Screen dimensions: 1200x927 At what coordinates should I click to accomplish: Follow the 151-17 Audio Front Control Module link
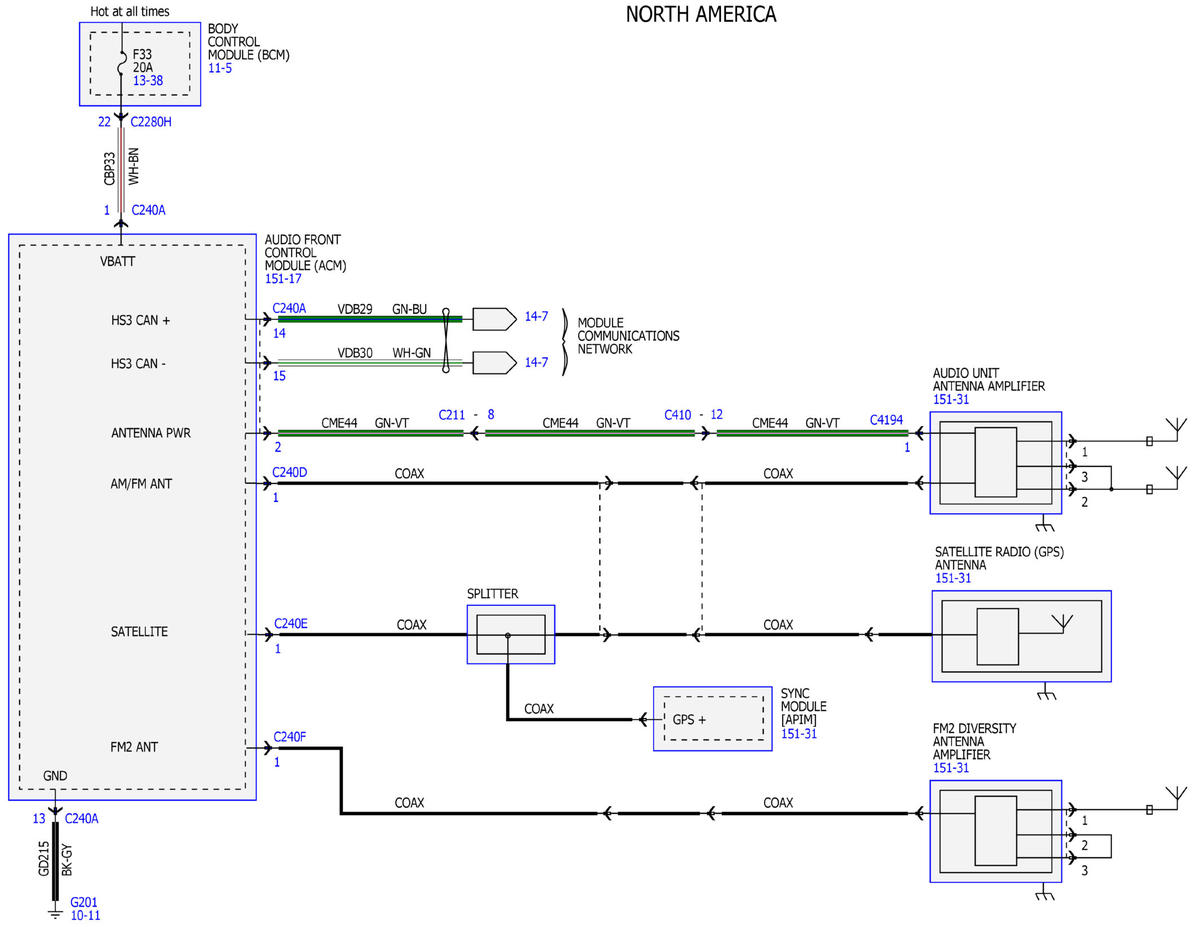(x=285, y=280)
